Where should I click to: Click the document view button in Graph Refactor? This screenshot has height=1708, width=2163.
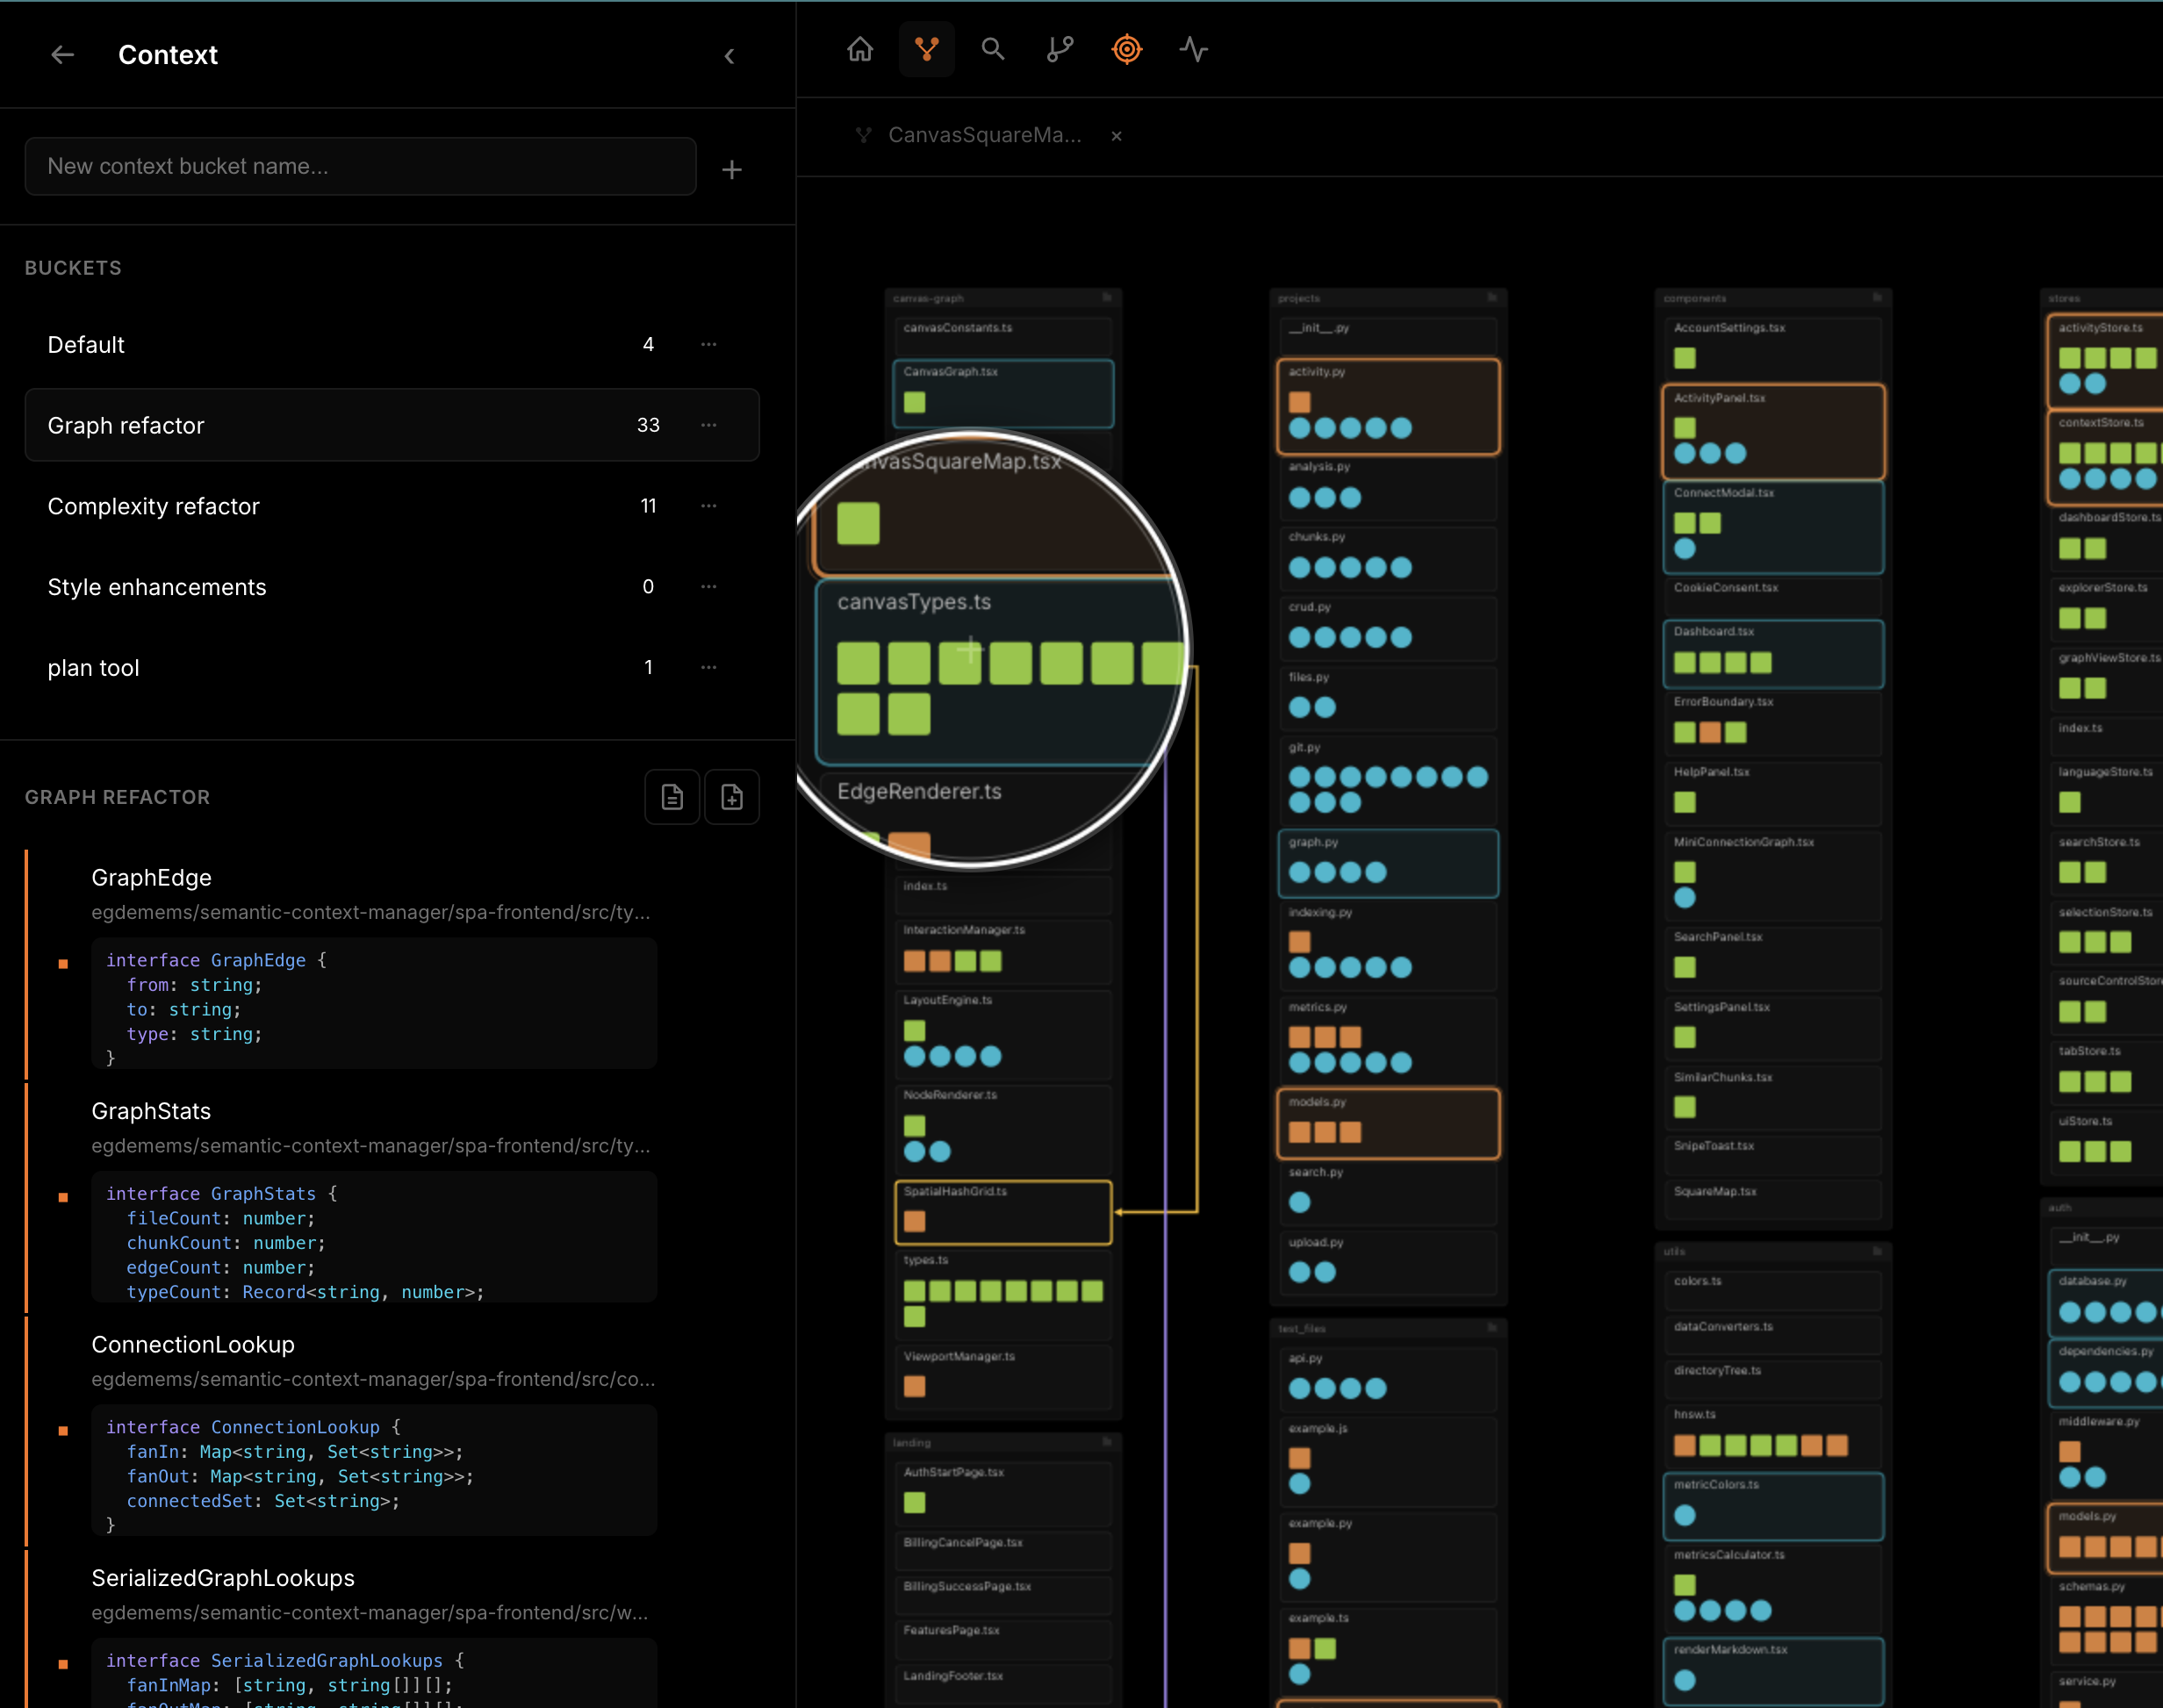click(672, 797)
